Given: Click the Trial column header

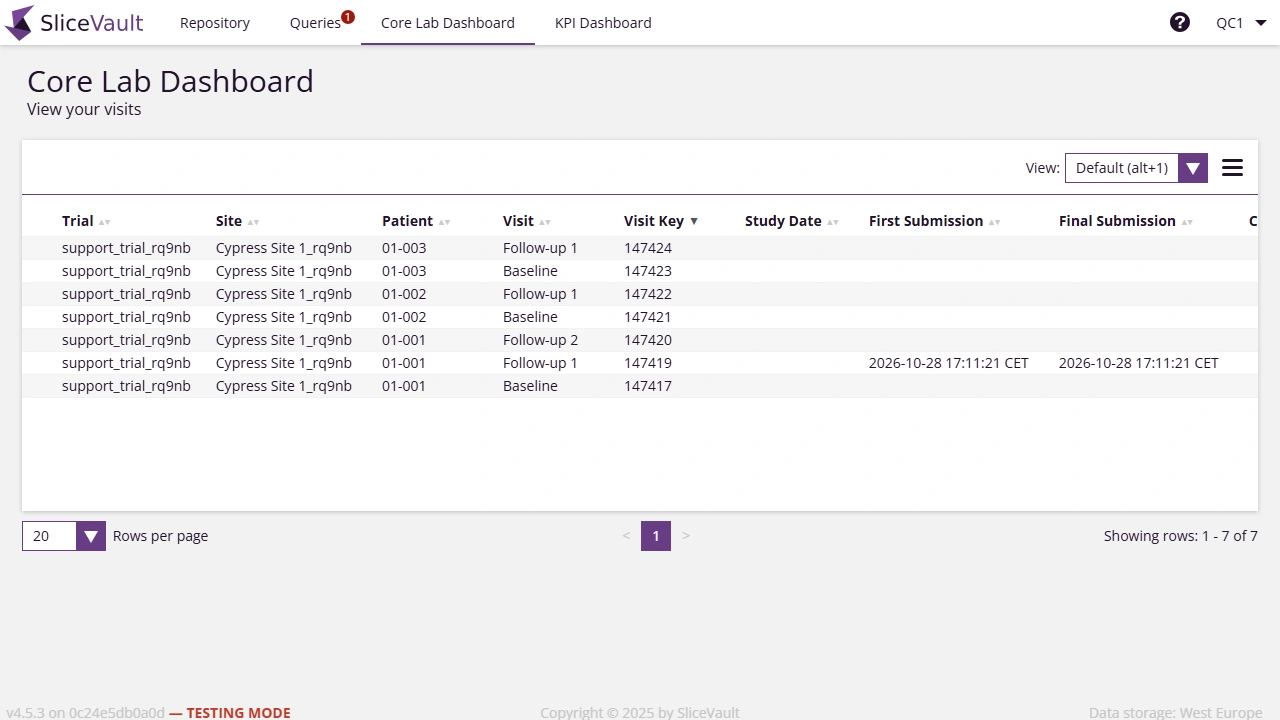Looking at the screenshot, I should click(77, 221).
